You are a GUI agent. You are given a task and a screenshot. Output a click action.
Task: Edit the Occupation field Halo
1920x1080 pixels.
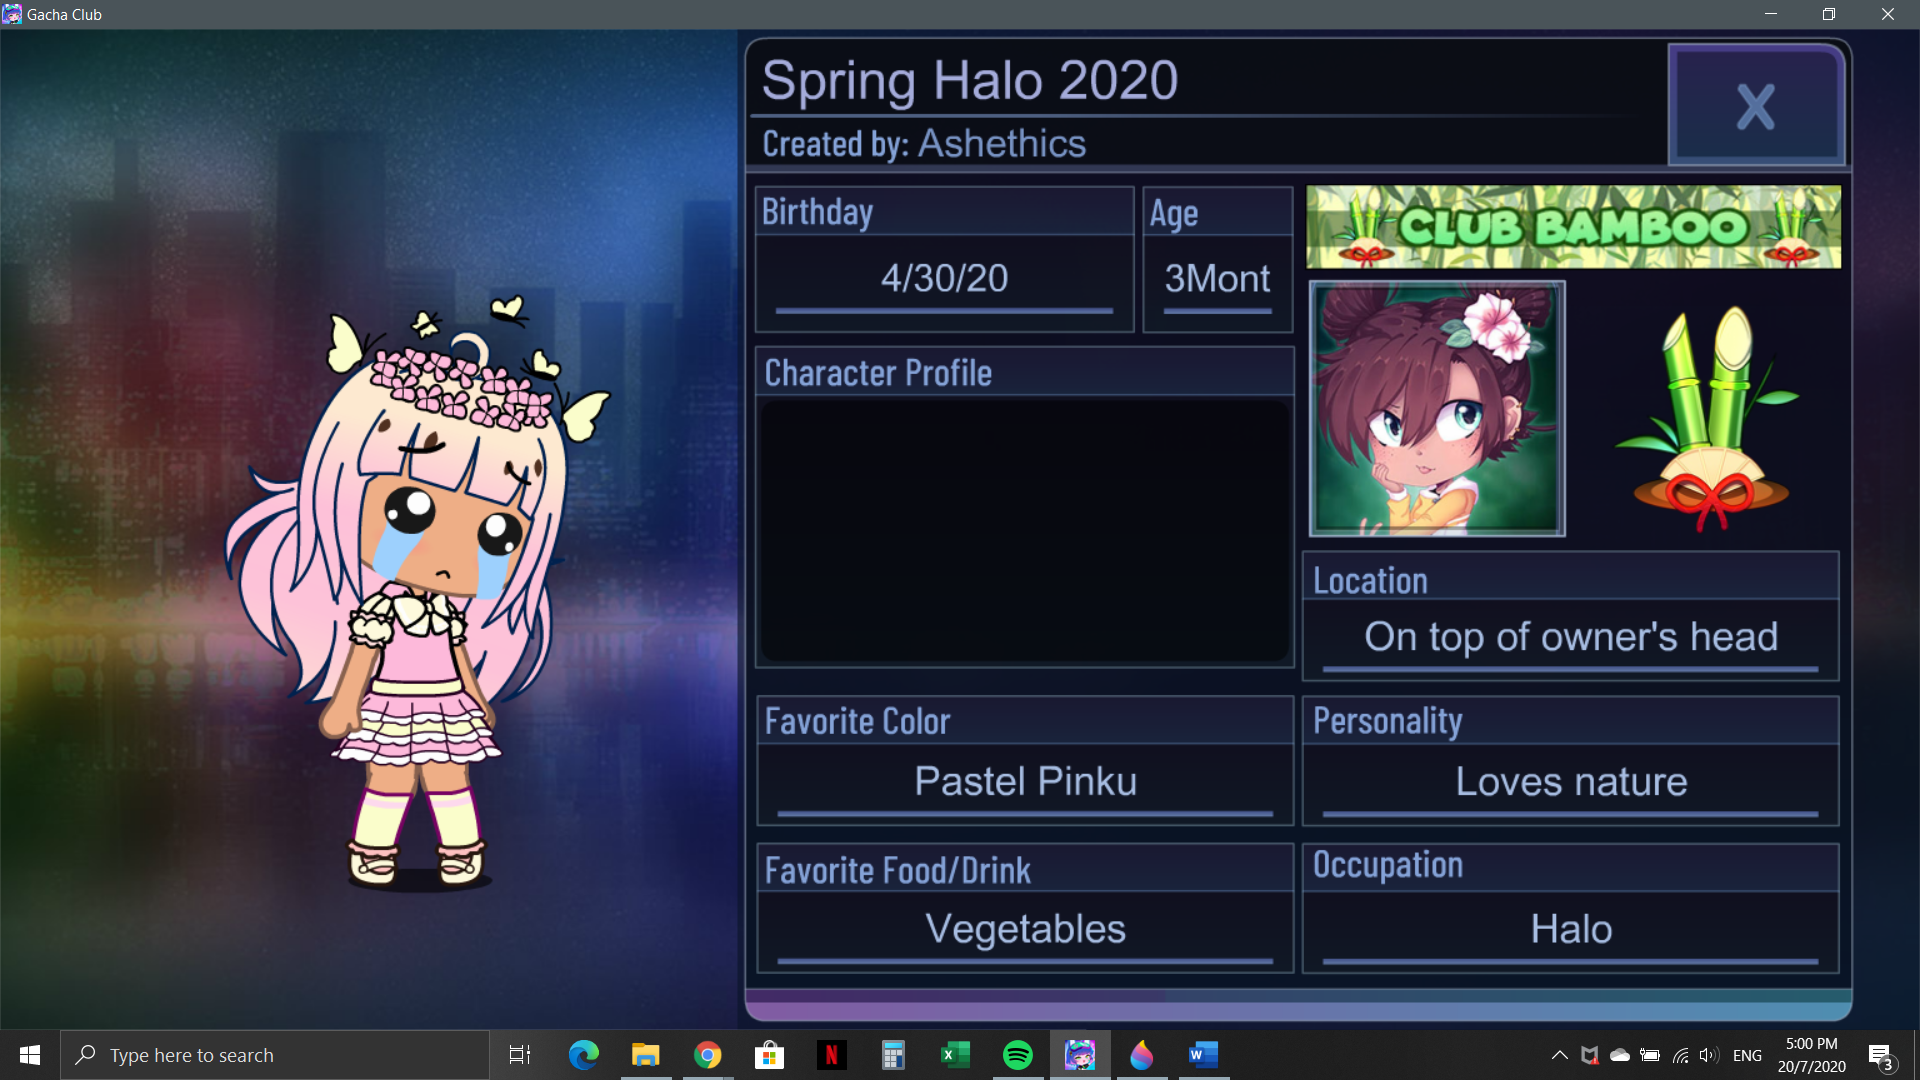click(1570, 930)
